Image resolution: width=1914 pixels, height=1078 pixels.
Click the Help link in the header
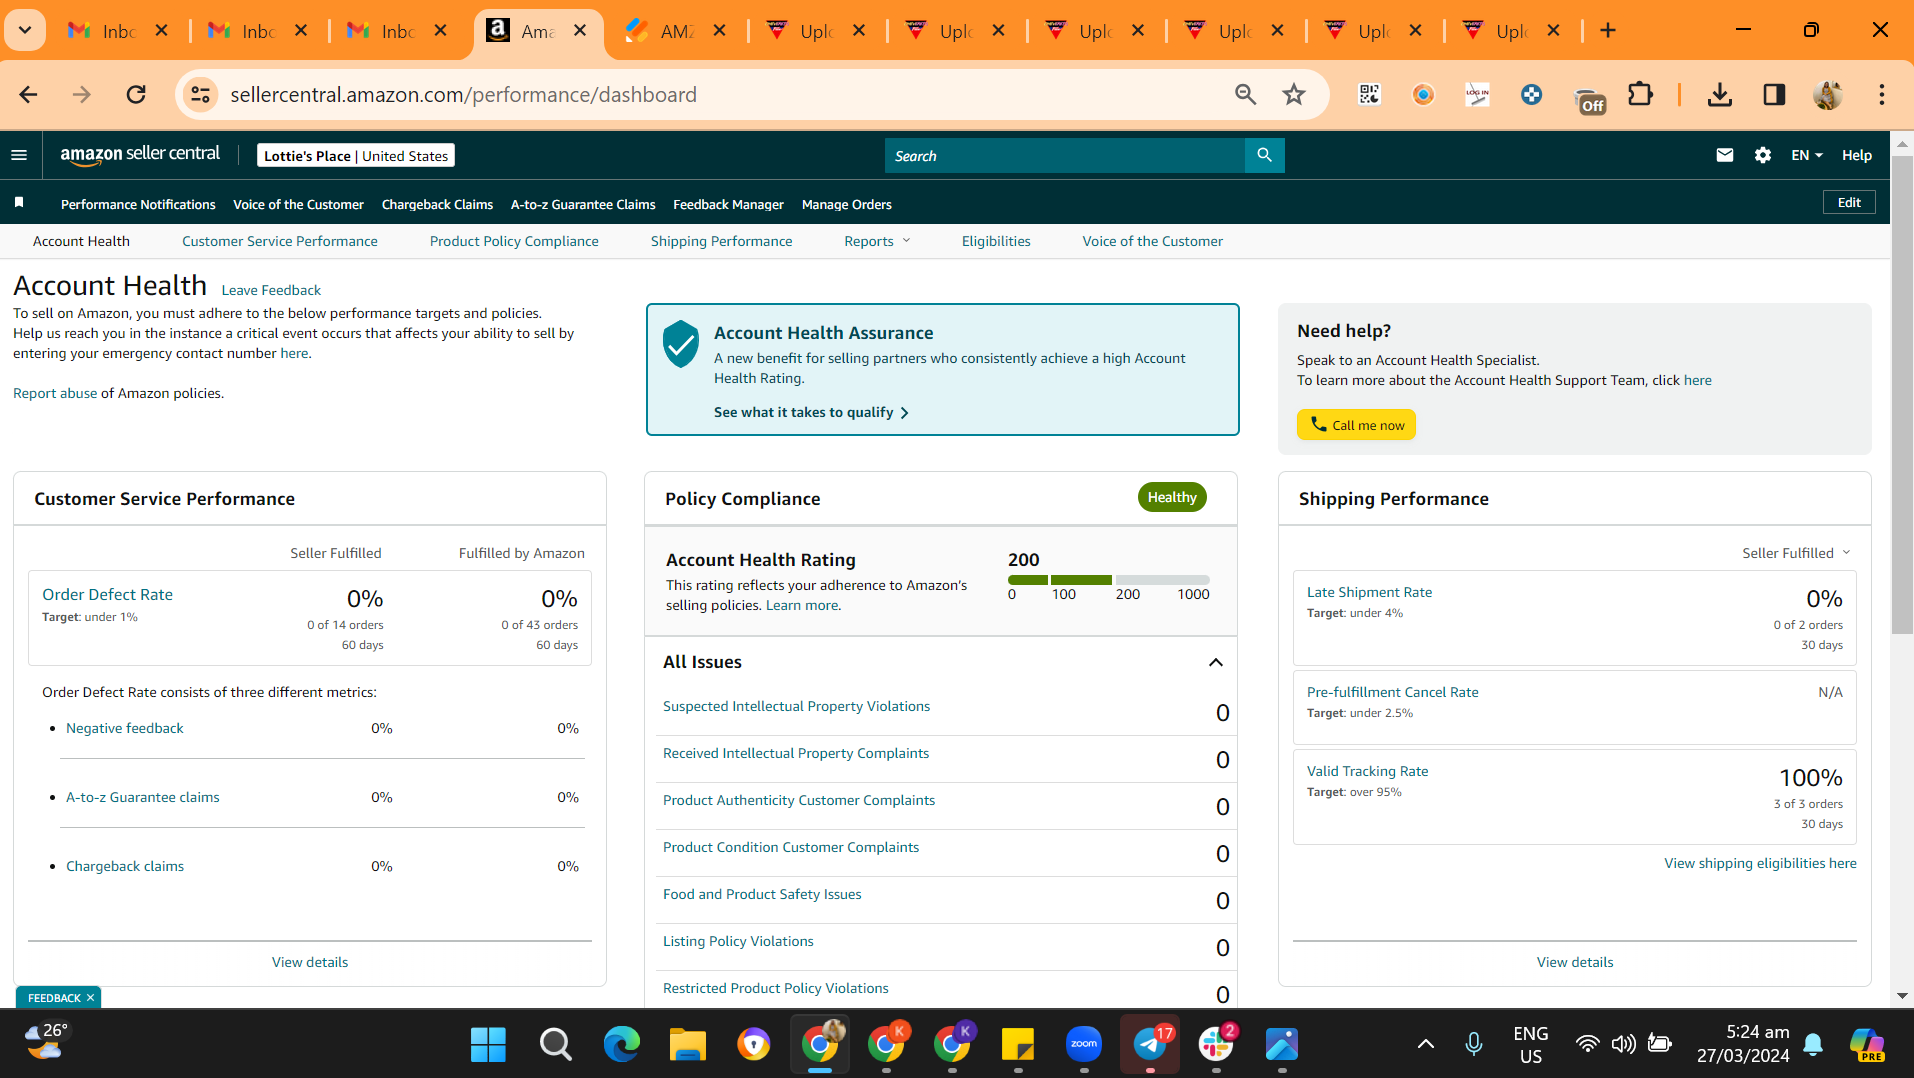[x=1856, y=155]
